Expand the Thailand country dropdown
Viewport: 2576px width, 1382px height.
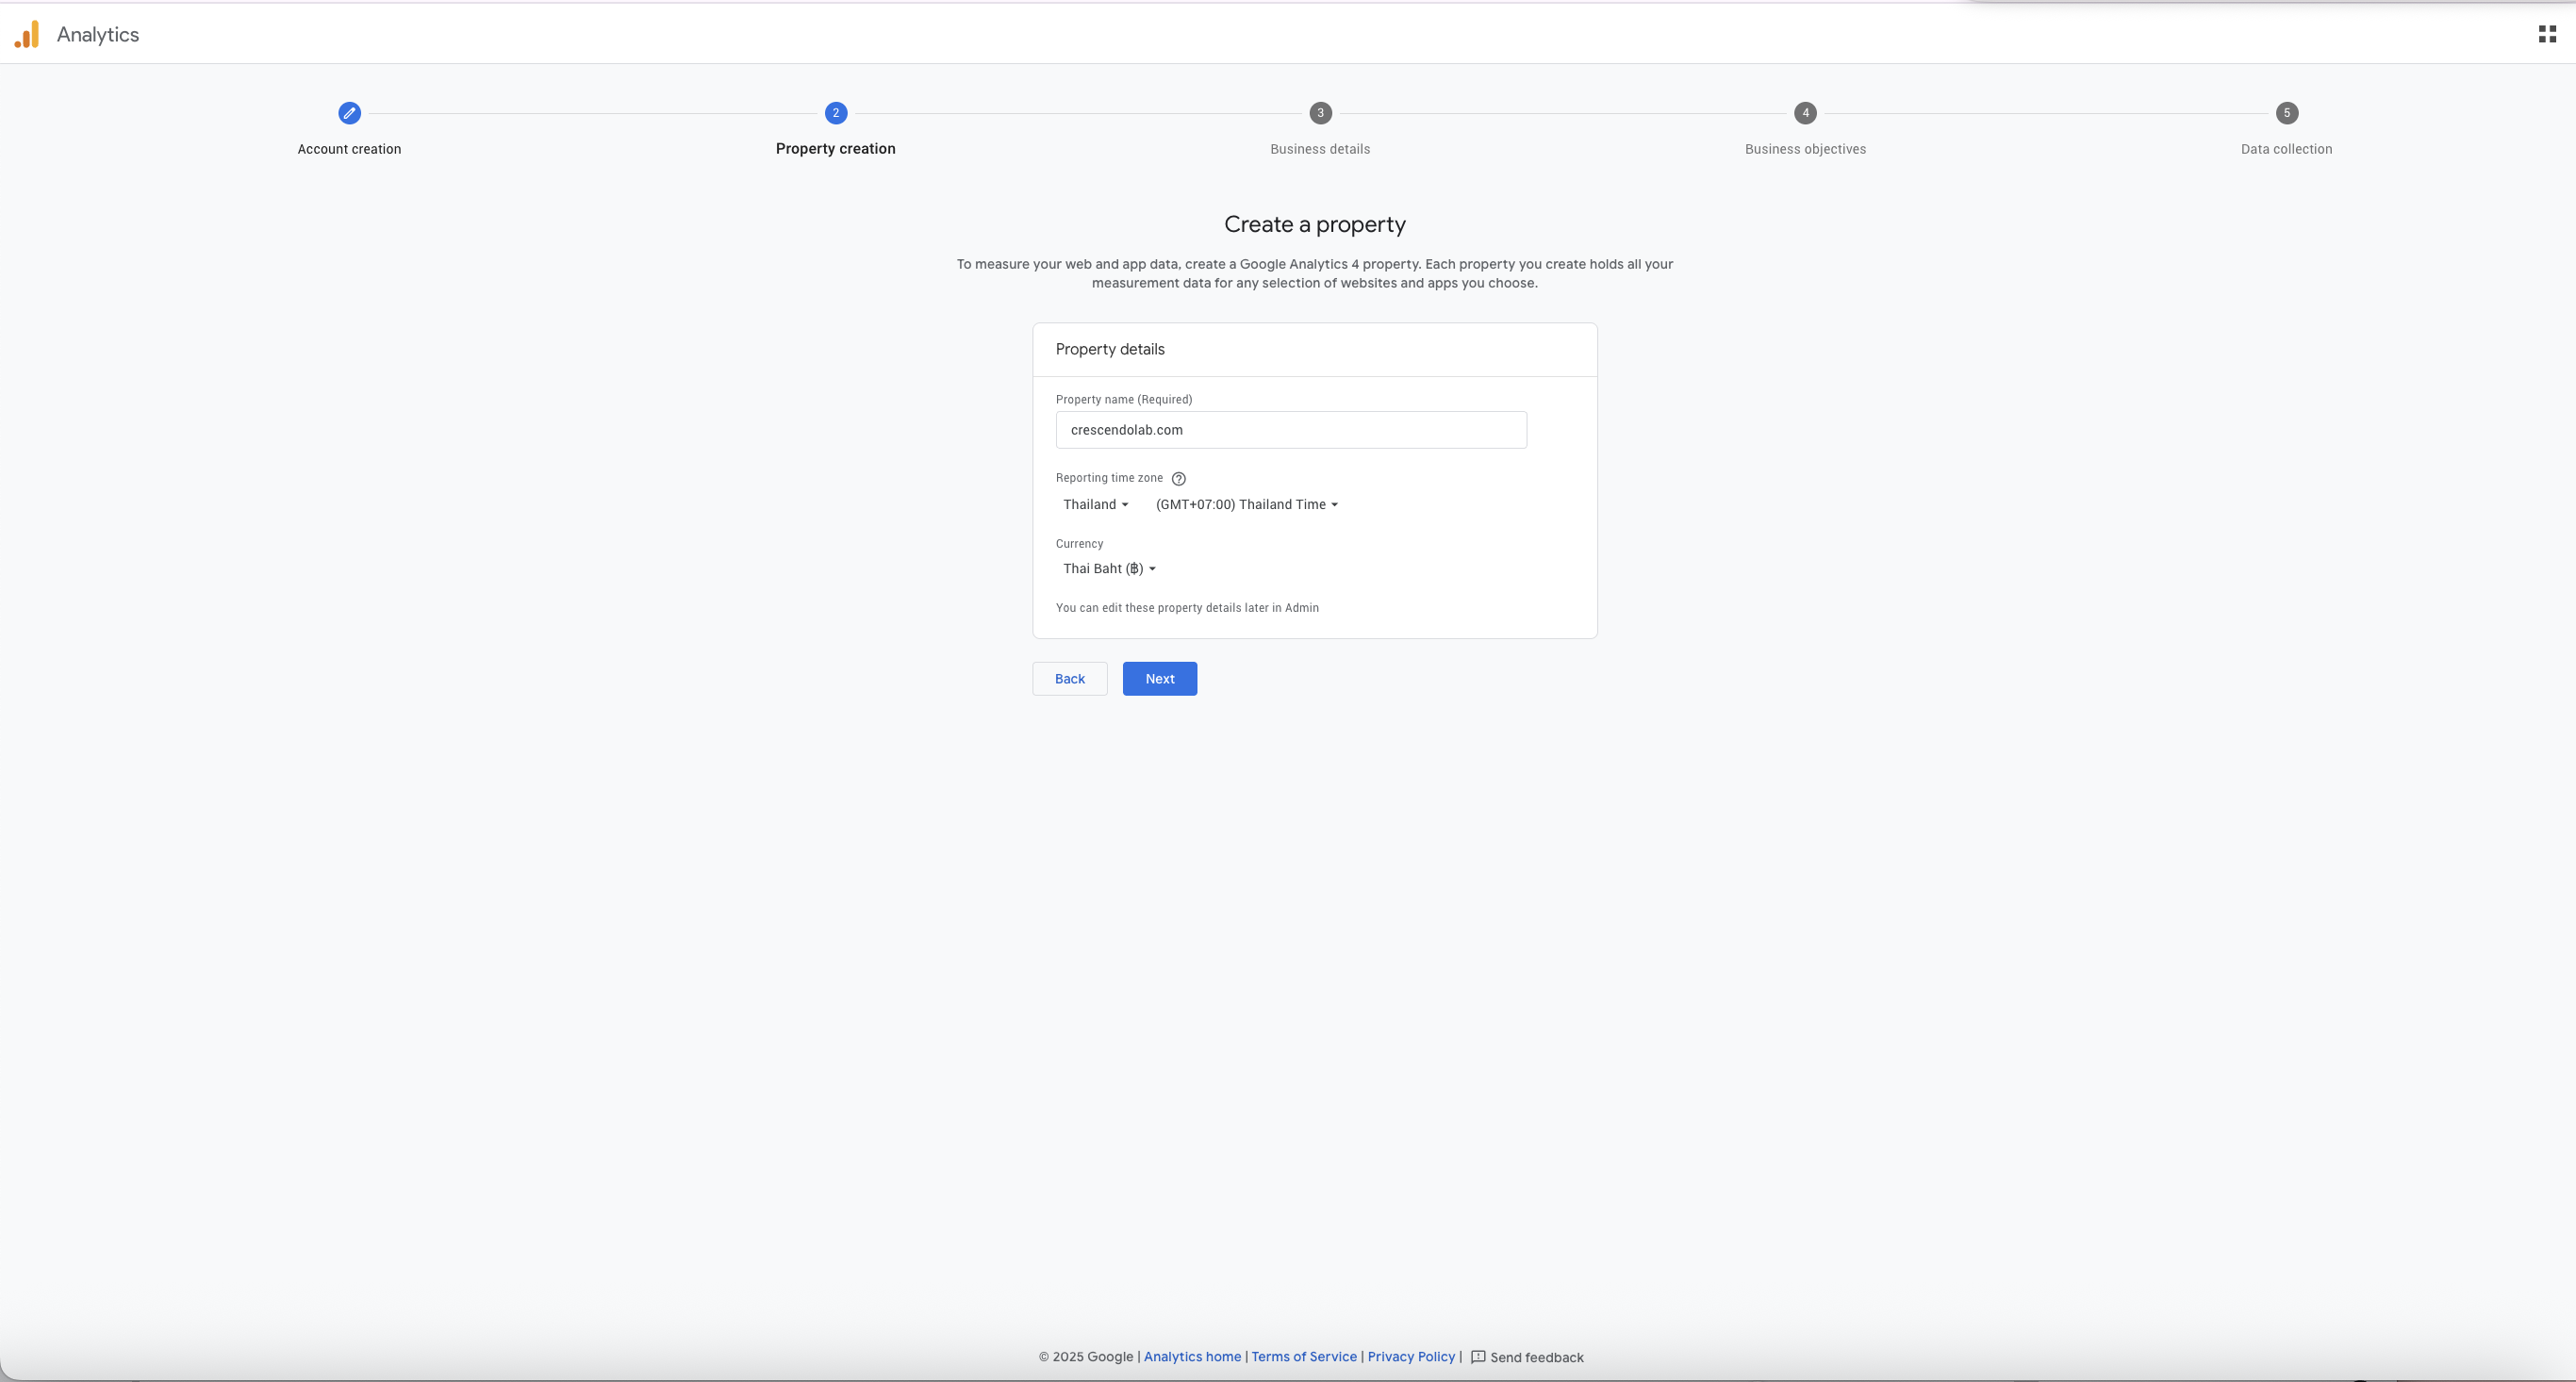pyautogui.click(x=1096, y=505)
